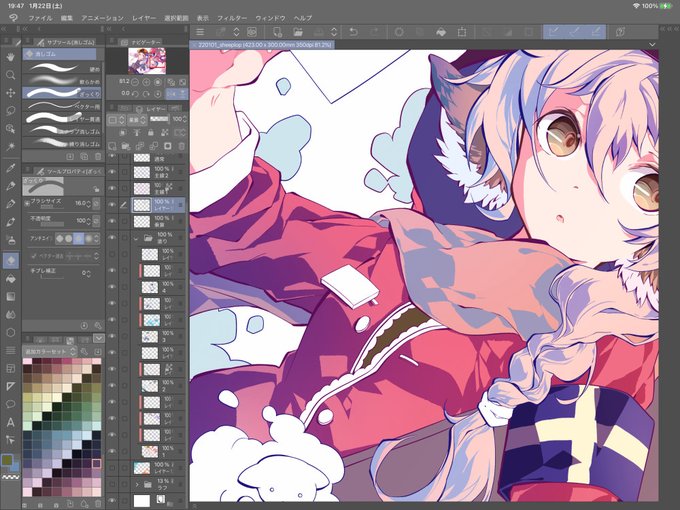Zoom out with the Navigator minus icon
This screenshot has width=680, height=510.
[135, 82]
